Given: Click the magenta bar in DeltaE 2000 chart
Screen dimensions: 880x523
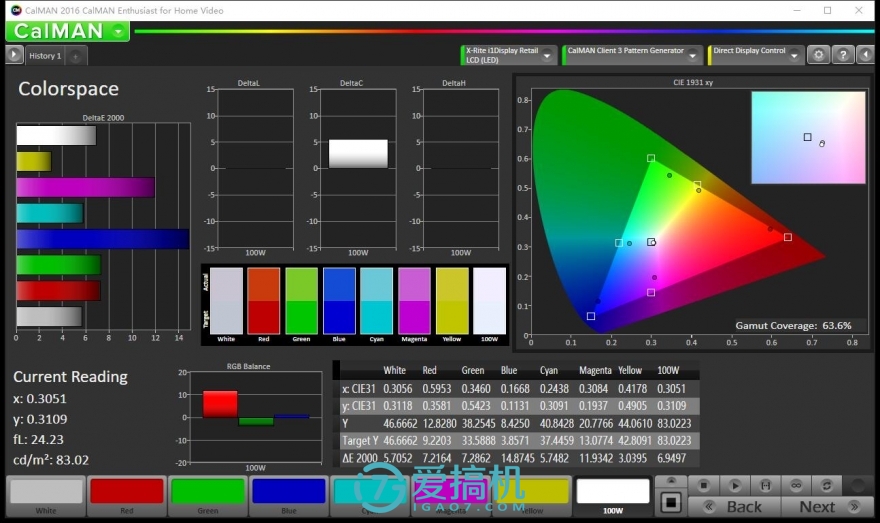Looking at the screenshot, I should click(86, 187).
